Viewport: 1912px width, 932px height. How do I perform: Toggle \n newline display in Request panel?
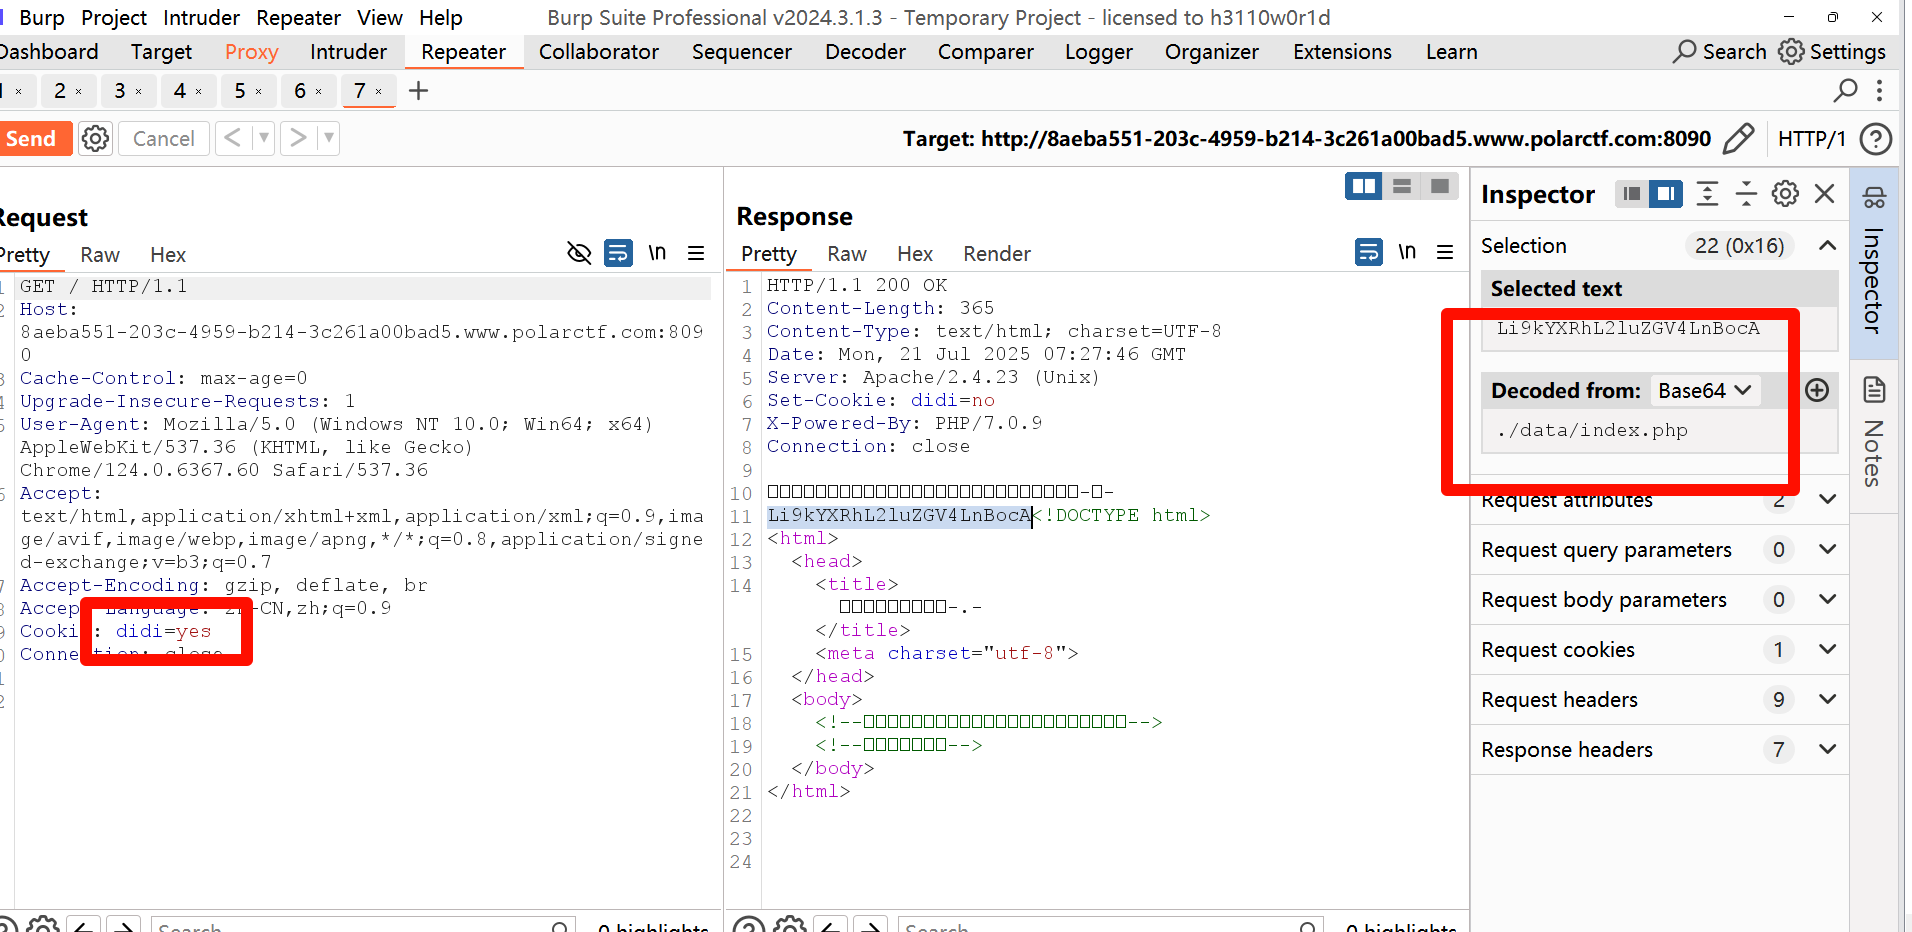point(657,253)
